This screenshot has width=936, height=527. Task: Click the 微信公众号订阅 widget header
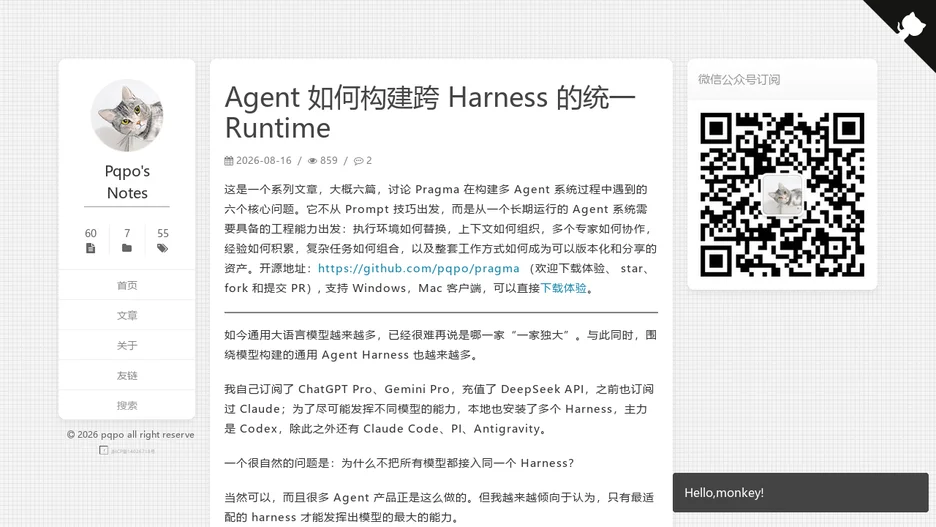pyautogui.click(x=782, y=79)
